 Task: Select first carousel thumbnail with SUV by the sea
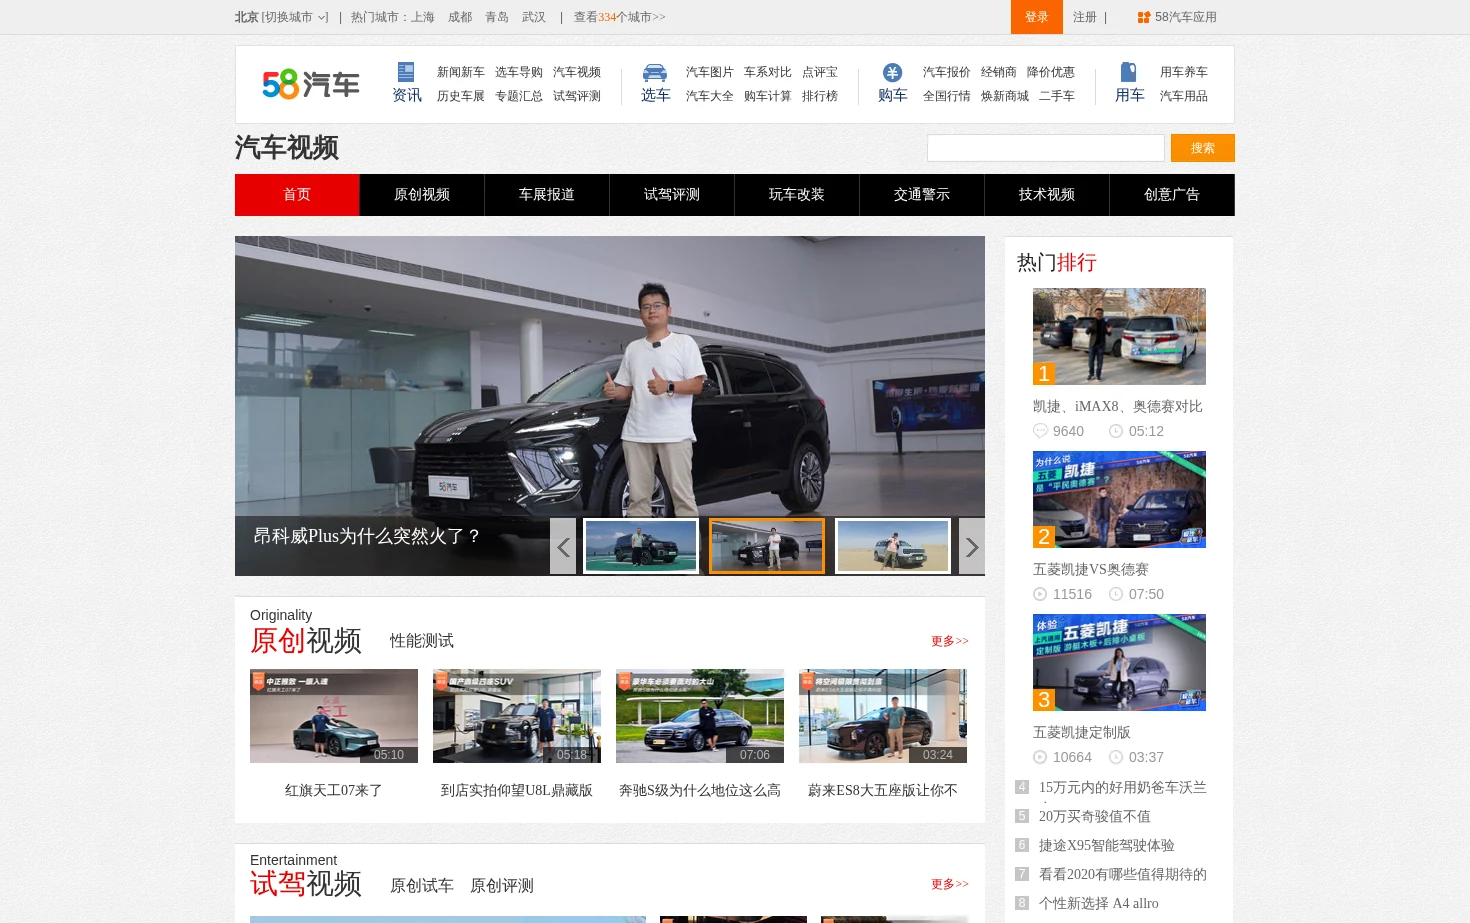[x=641, y=546]
